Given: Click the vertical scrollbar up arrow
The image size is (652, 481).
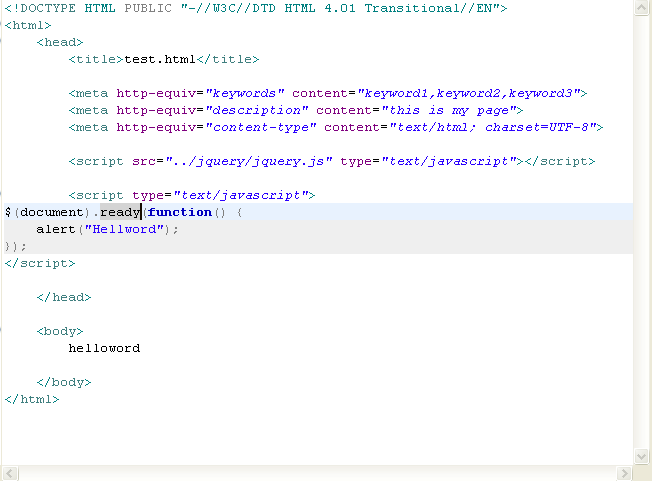Looking at the screenshot, I should pyautogui.click(x=642, y=7).
